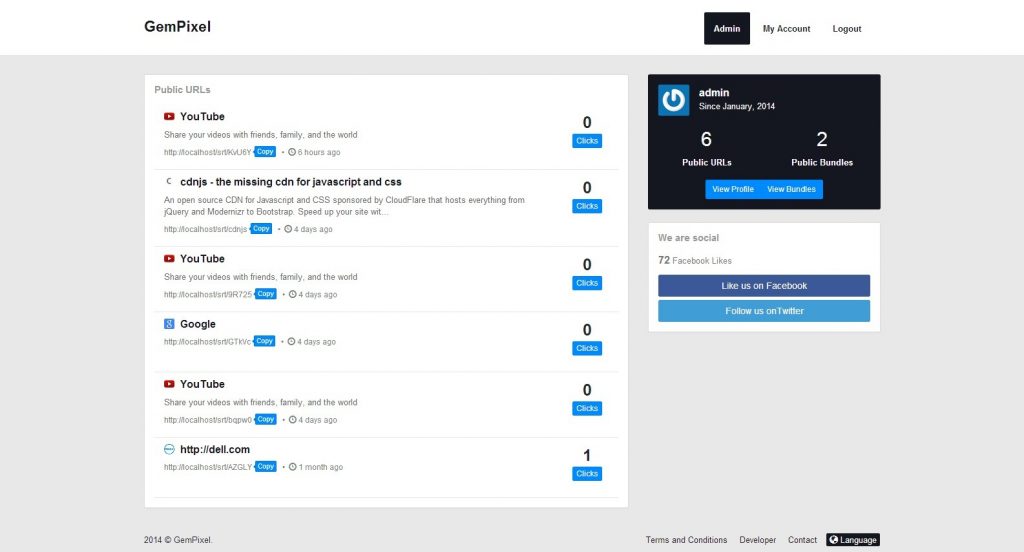Copy the Google short URL ending GTkVc
The image size is (1024, 552).
[264, 341]
